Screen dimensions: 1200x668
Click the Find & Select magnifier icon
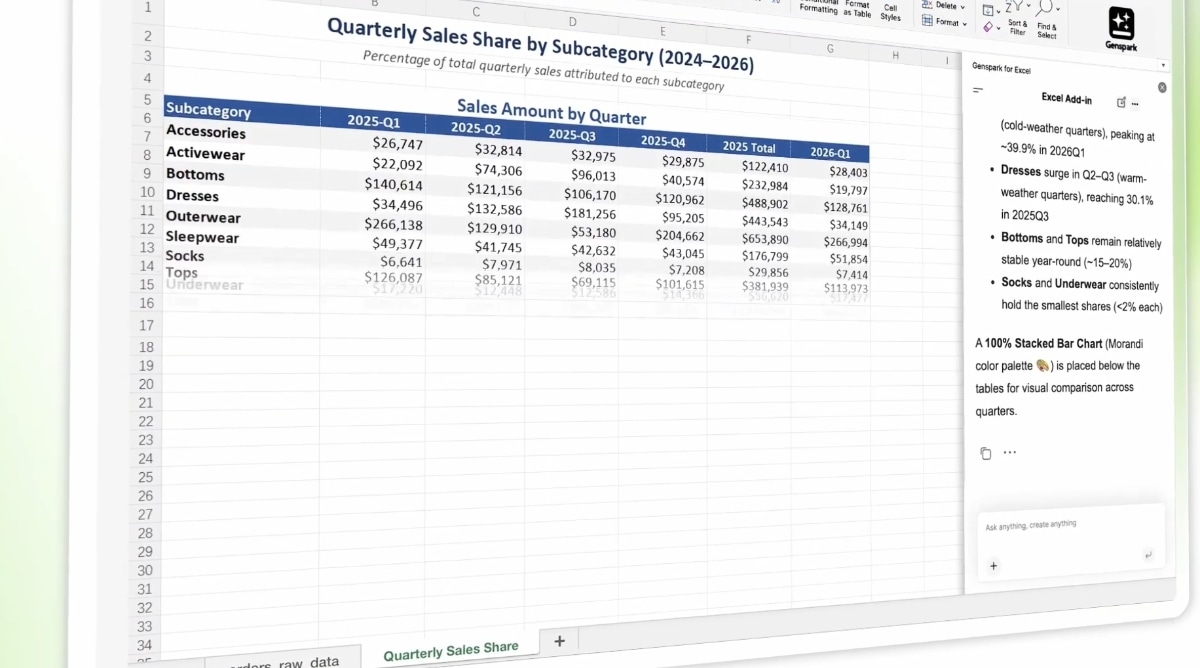1045,9
